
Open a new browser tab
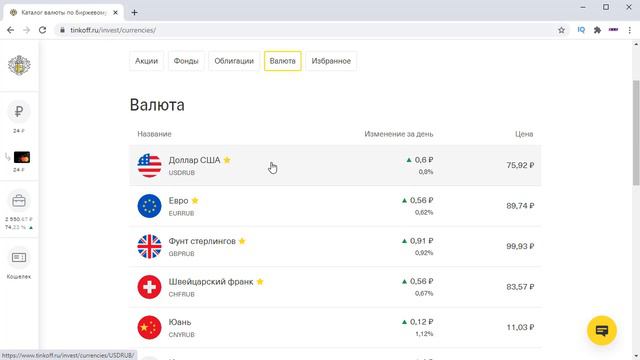[134, 13]
